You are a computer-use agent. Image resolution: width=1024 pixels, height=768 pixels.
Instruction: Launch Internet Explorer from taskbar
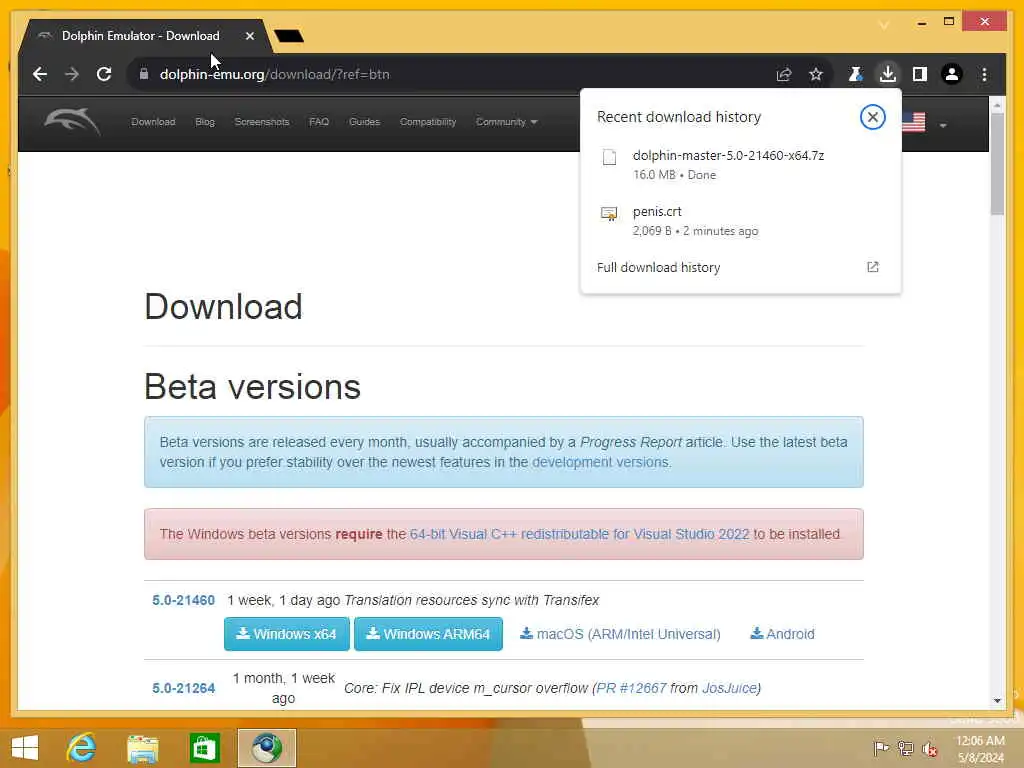click(x=82, y=748)
